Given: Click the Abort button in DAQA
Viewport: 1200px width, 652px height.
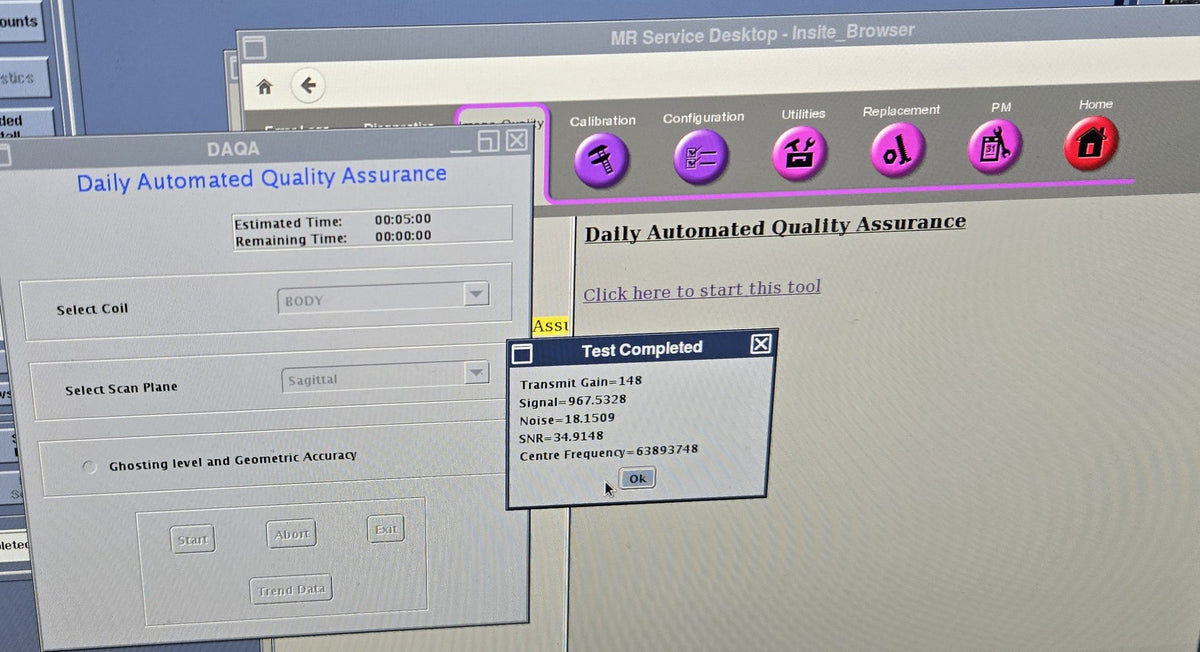Looking at the screenshot, I should tap(291, 535).
